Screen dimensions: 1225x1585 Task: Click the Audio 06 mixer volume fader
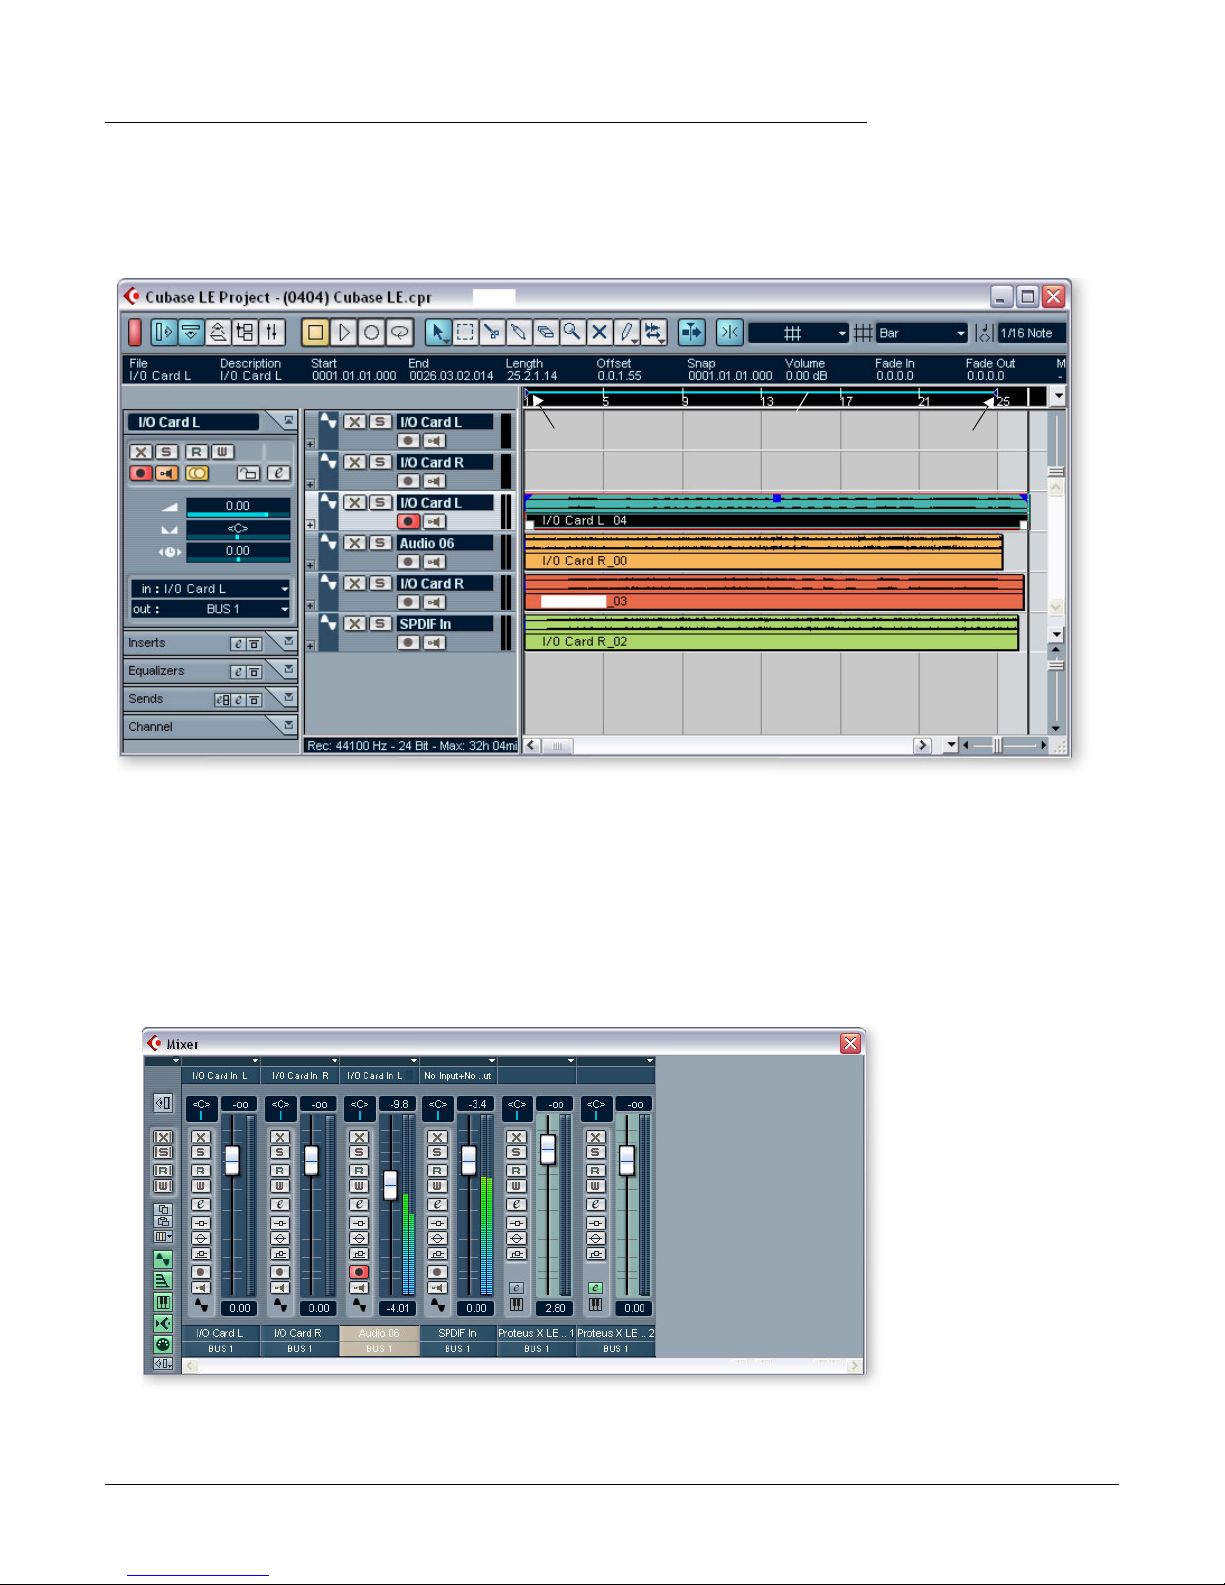pyautogui.click(x=390, y=1184)
